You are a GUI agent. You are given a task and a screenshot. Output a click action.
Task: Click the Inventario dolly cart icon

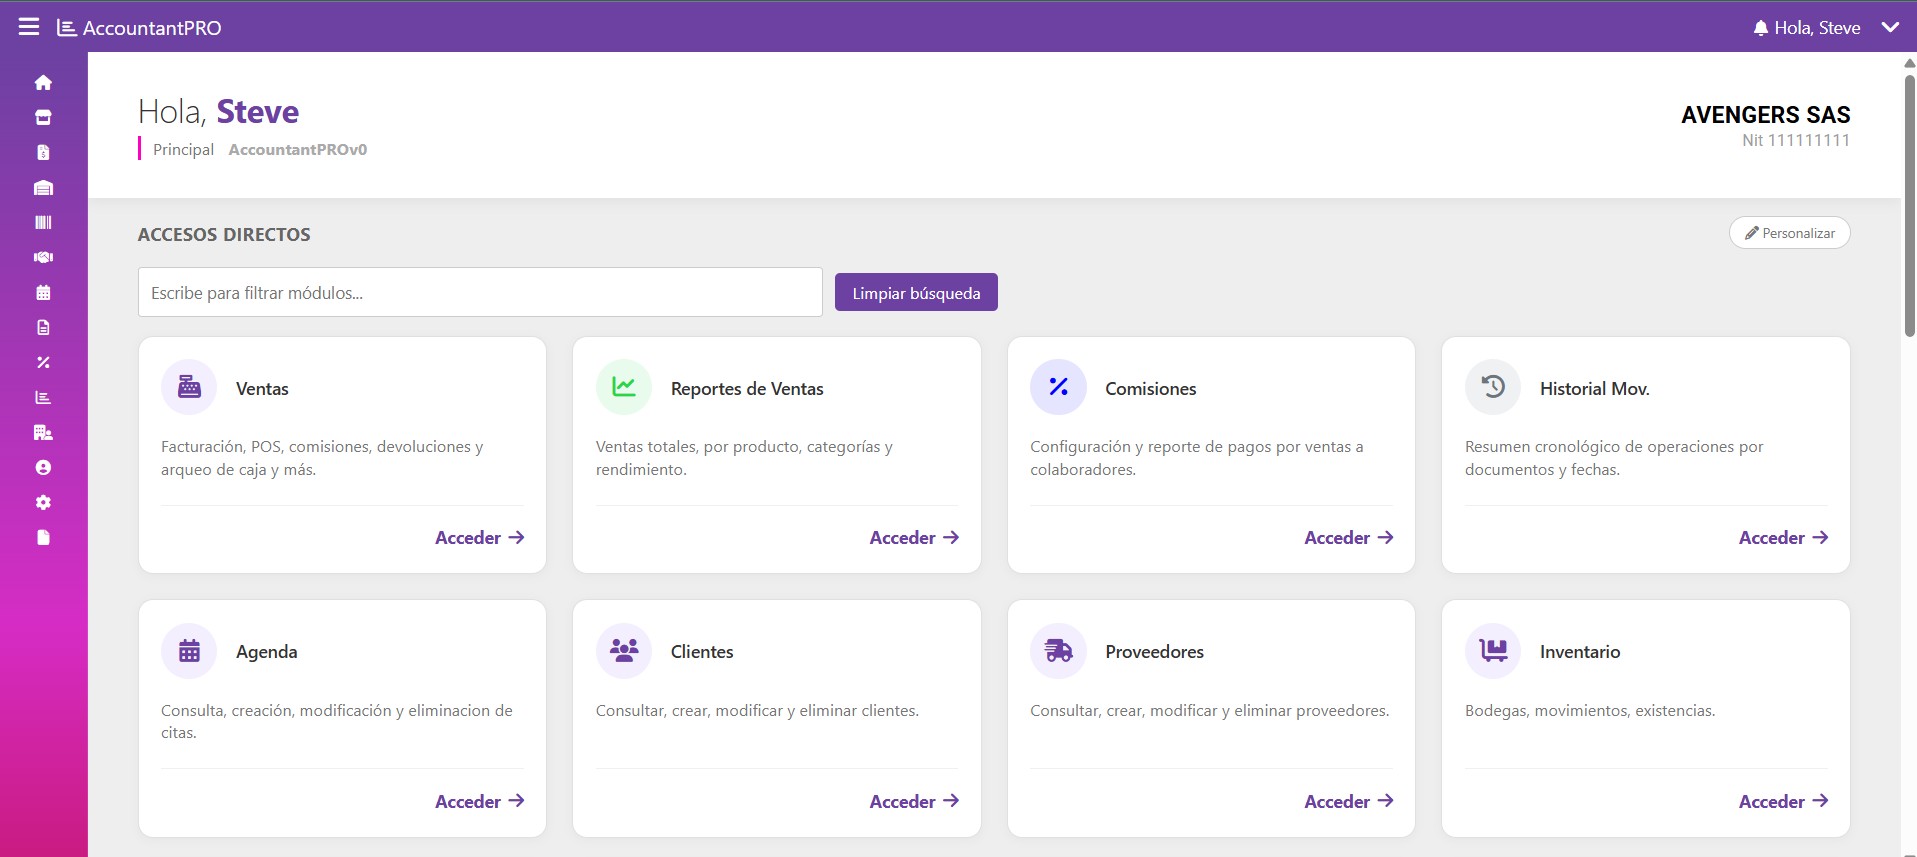(1493, 651)
